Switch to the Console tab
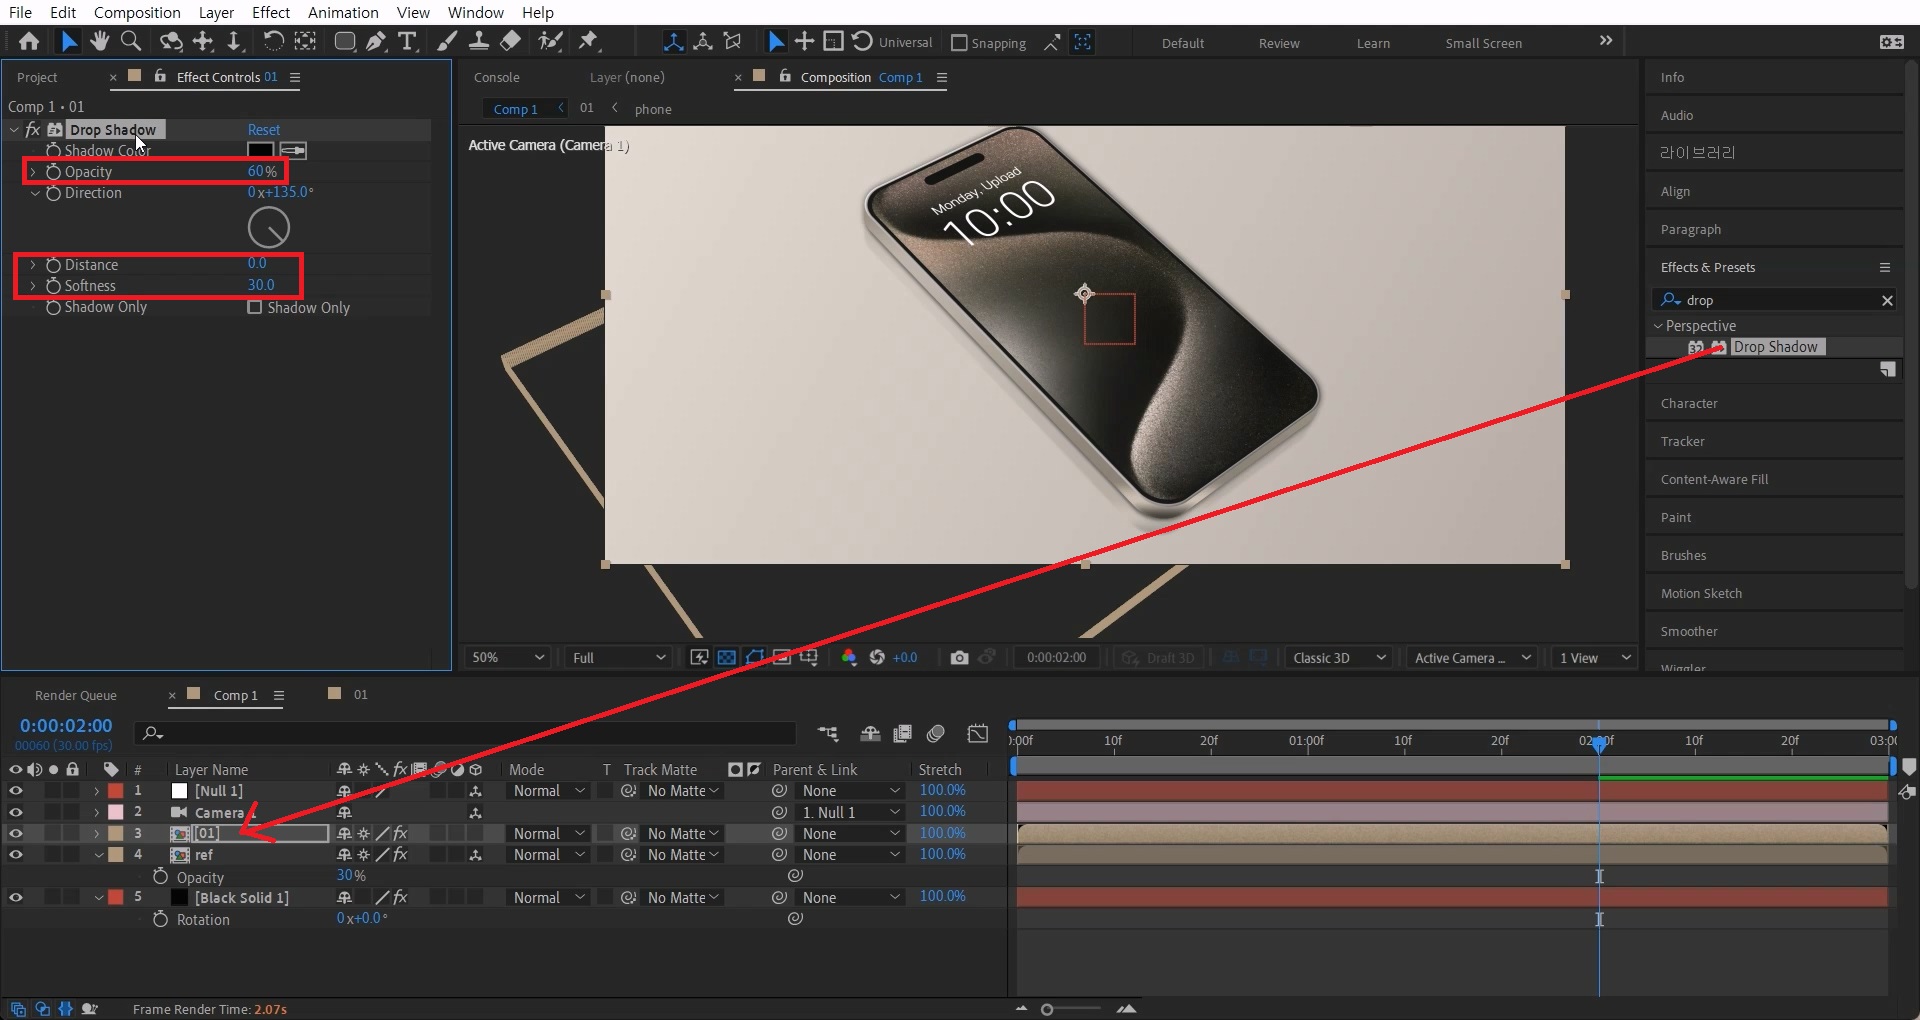 click(497, 77)
